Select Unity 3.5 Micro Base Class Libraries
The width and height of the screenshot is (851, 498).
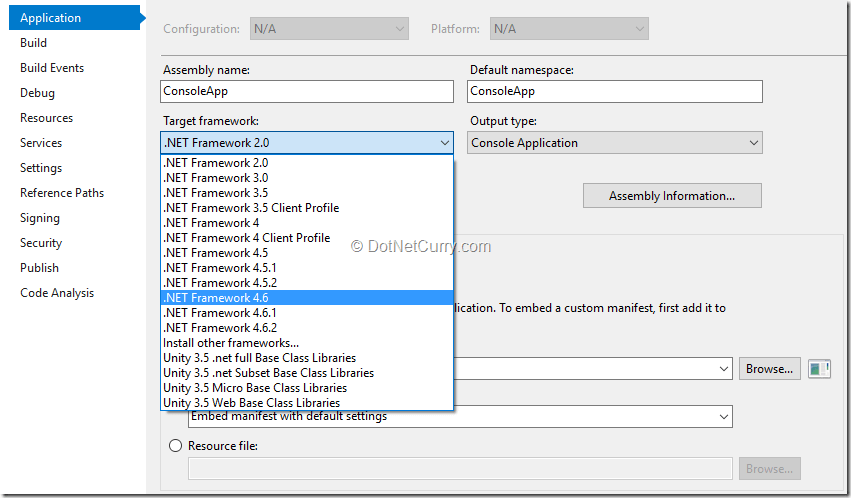pyautogui.click(x=255, y=388)
